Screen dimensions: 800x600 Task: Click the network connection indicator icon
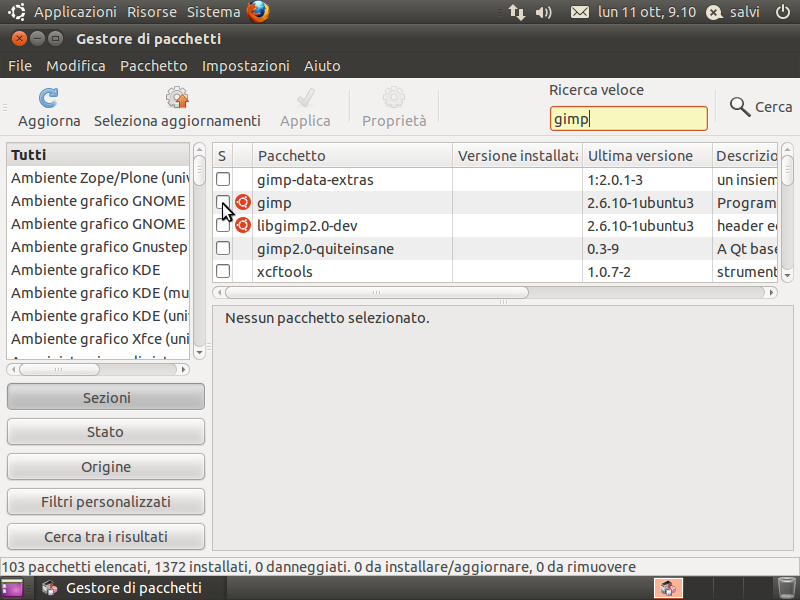pyautogui.click(x=516, y=12)
